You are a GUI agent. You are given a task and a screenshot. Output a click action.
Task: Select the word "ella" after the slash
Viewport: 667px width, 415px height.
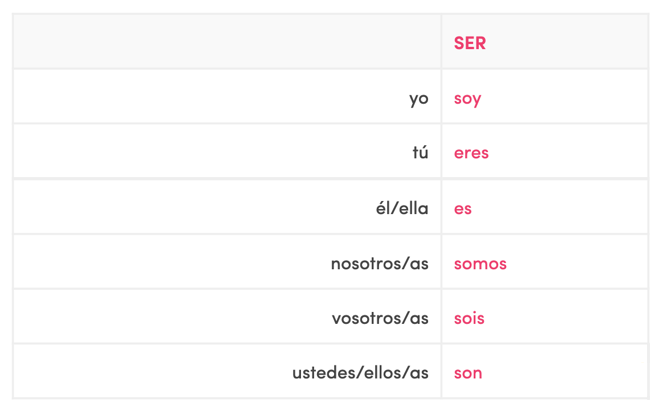pyautogui.click(x=414, y=208)
